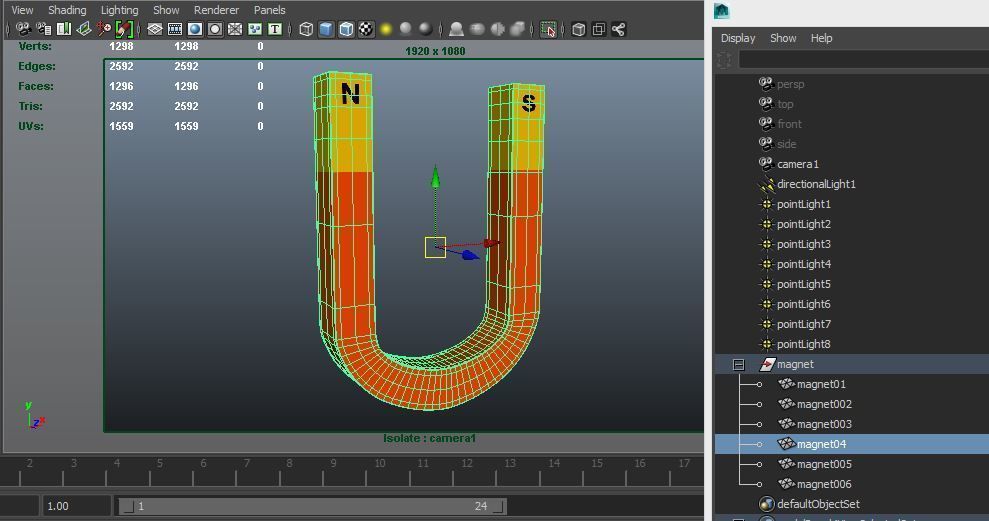
Task: Open the Renderer menu dropdown
Action: click(216, 10)
